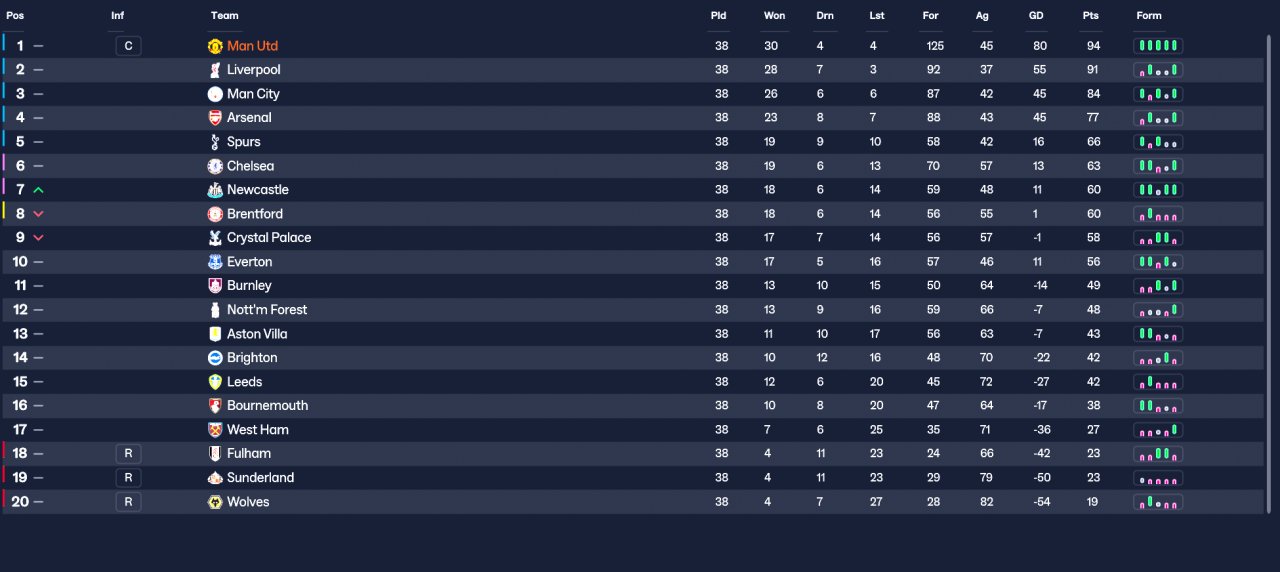Click the Newcastle crest icon
This screenshot has height=572, width=1280.
pos(215,190)
